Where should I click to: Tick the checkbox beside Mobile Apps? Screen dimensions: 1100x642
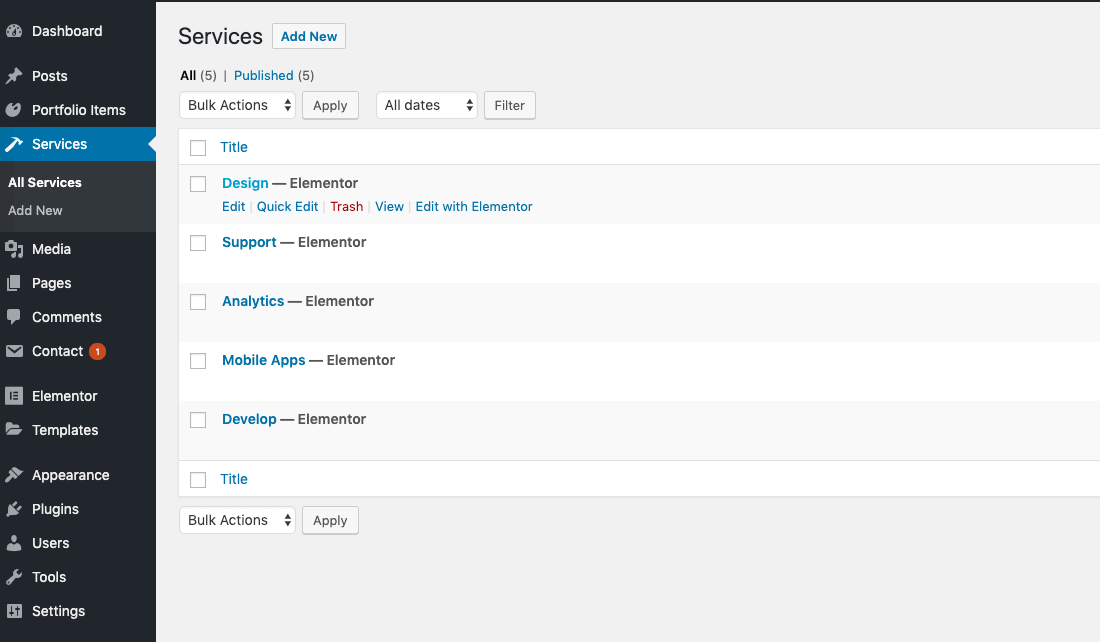pyautogui.click(x=198, y=361)
